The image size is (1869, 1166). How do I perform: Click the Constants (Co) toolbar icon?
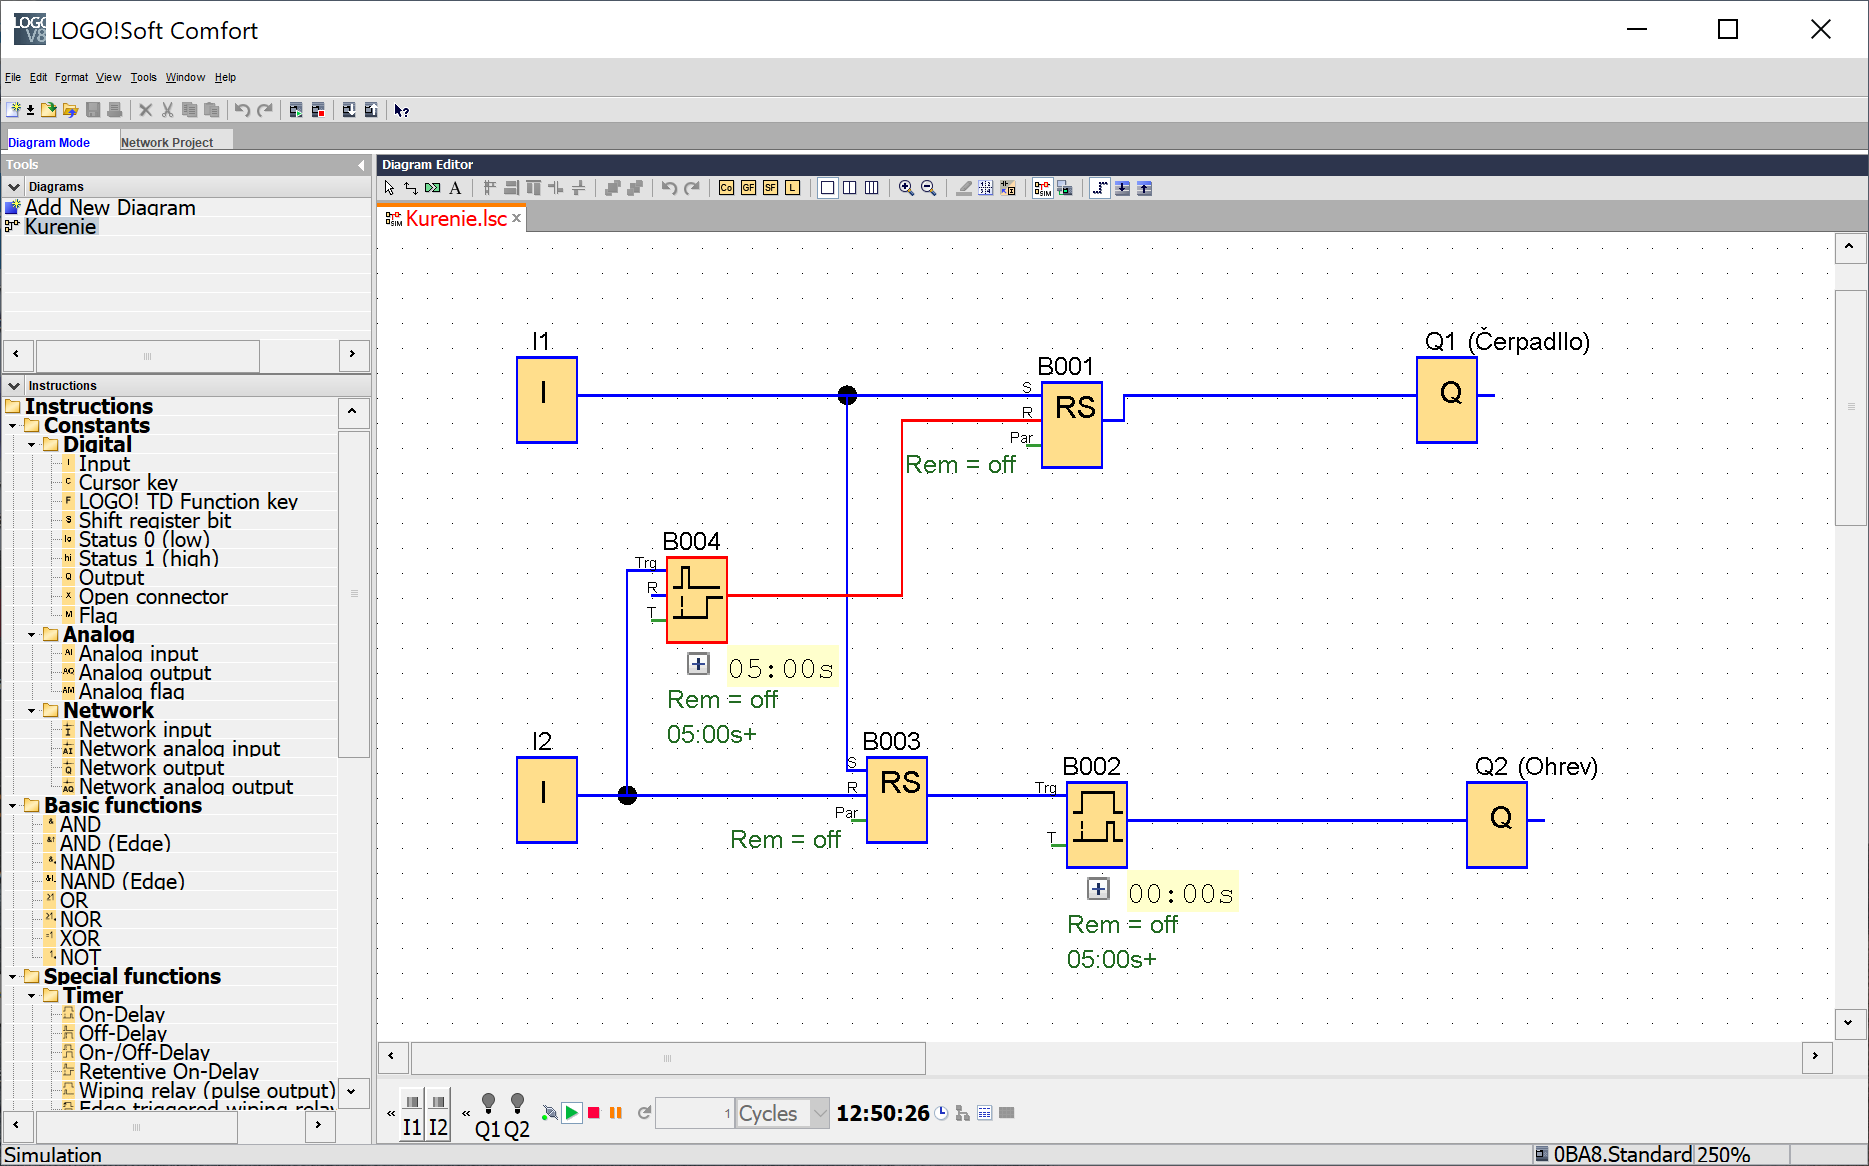[x=726, y=188]
